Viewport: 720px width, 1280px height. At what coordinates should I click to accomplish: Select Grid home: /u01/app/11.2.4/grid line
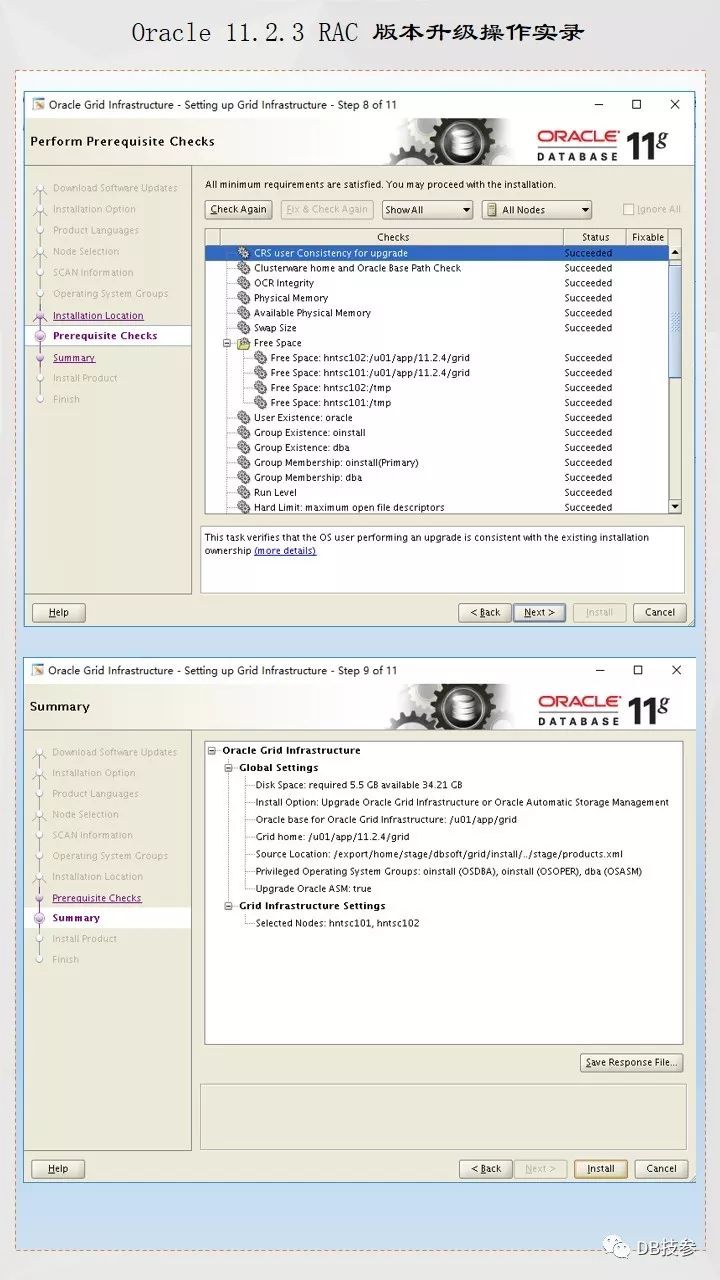332,837
